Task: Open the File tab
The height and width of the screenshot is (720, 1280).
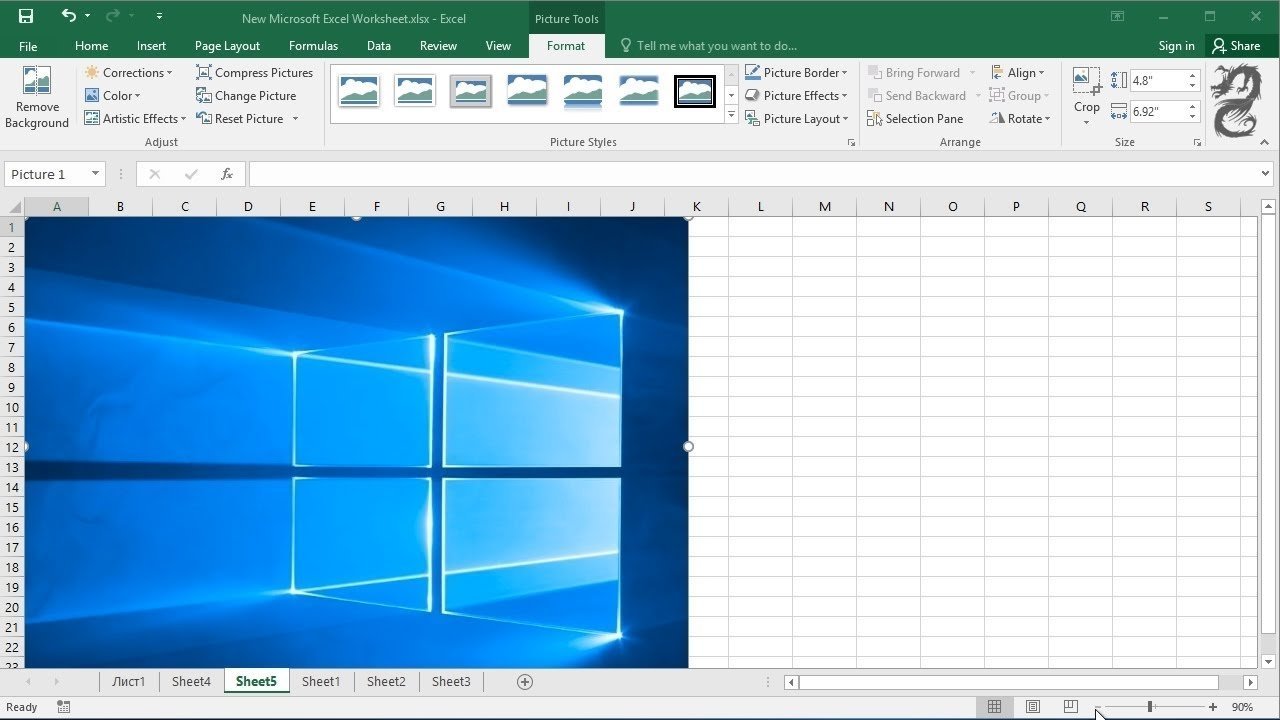Action: click(28, 46)
